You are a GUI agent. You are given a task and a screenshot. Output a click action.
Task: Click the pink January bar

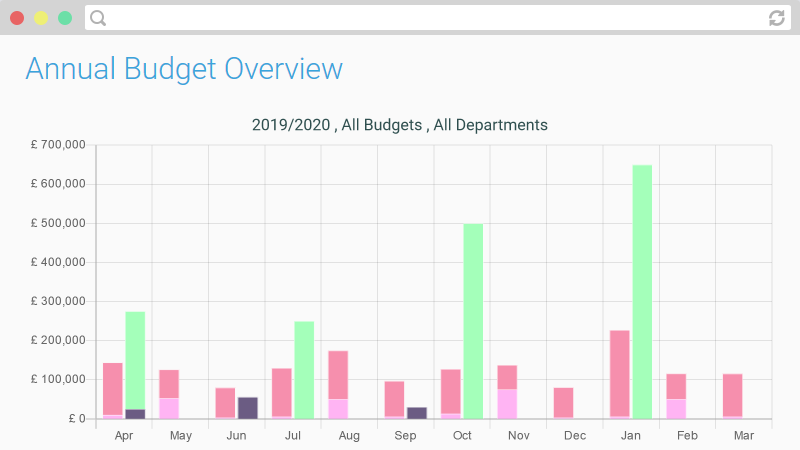(620, 373)
